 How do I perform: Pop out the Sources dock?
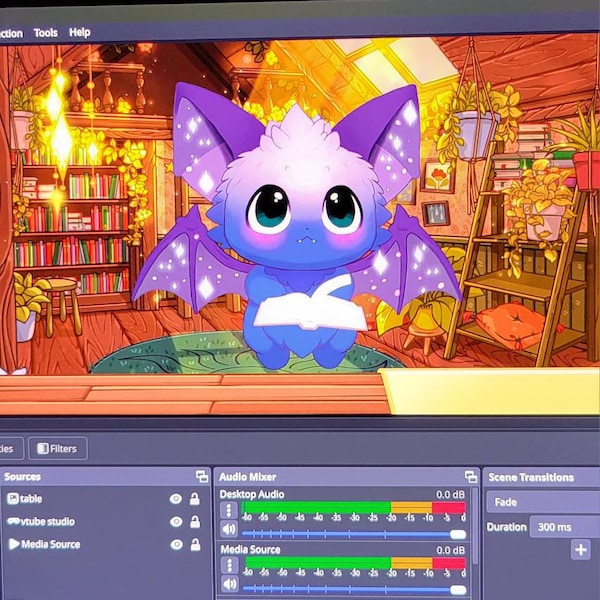pyautogui.click(x=202, y=477)
